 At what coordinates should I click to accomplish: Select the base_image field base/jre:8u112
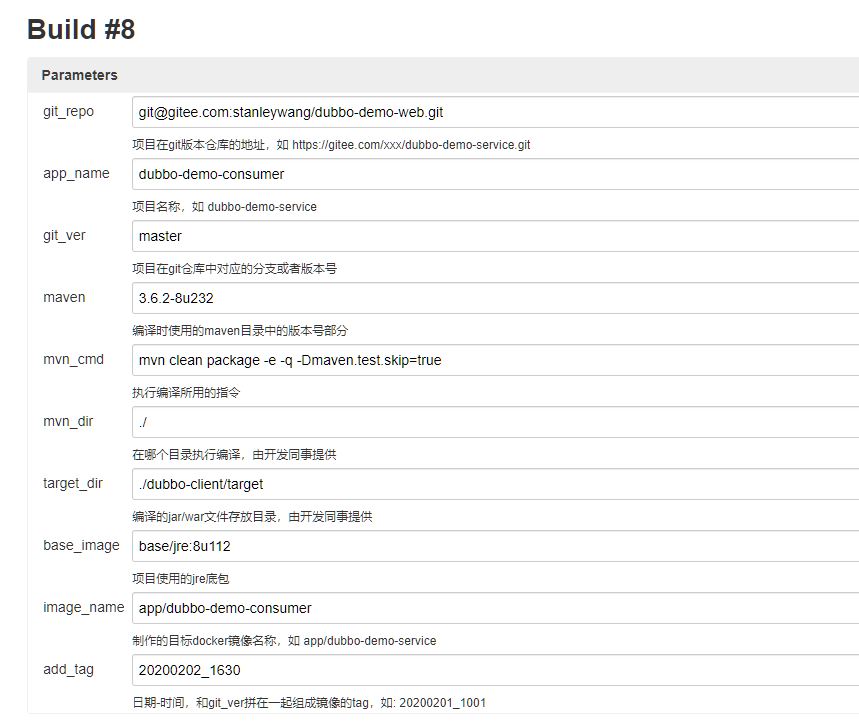click(495, 546)
